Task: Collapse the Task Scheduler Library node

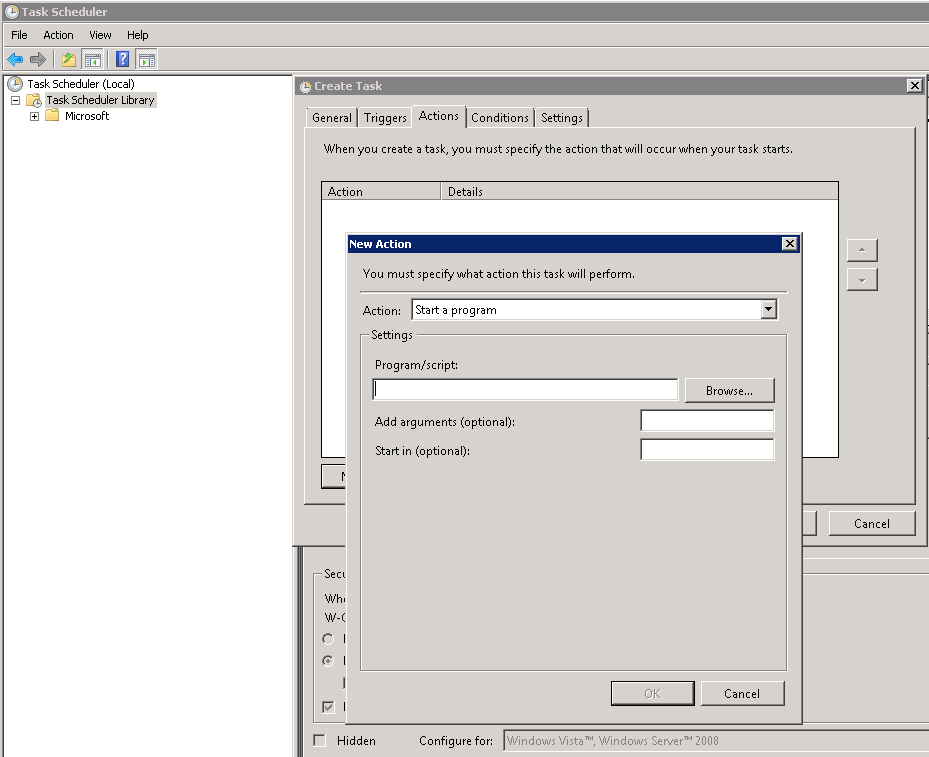Action: click(x=14, y=100)
